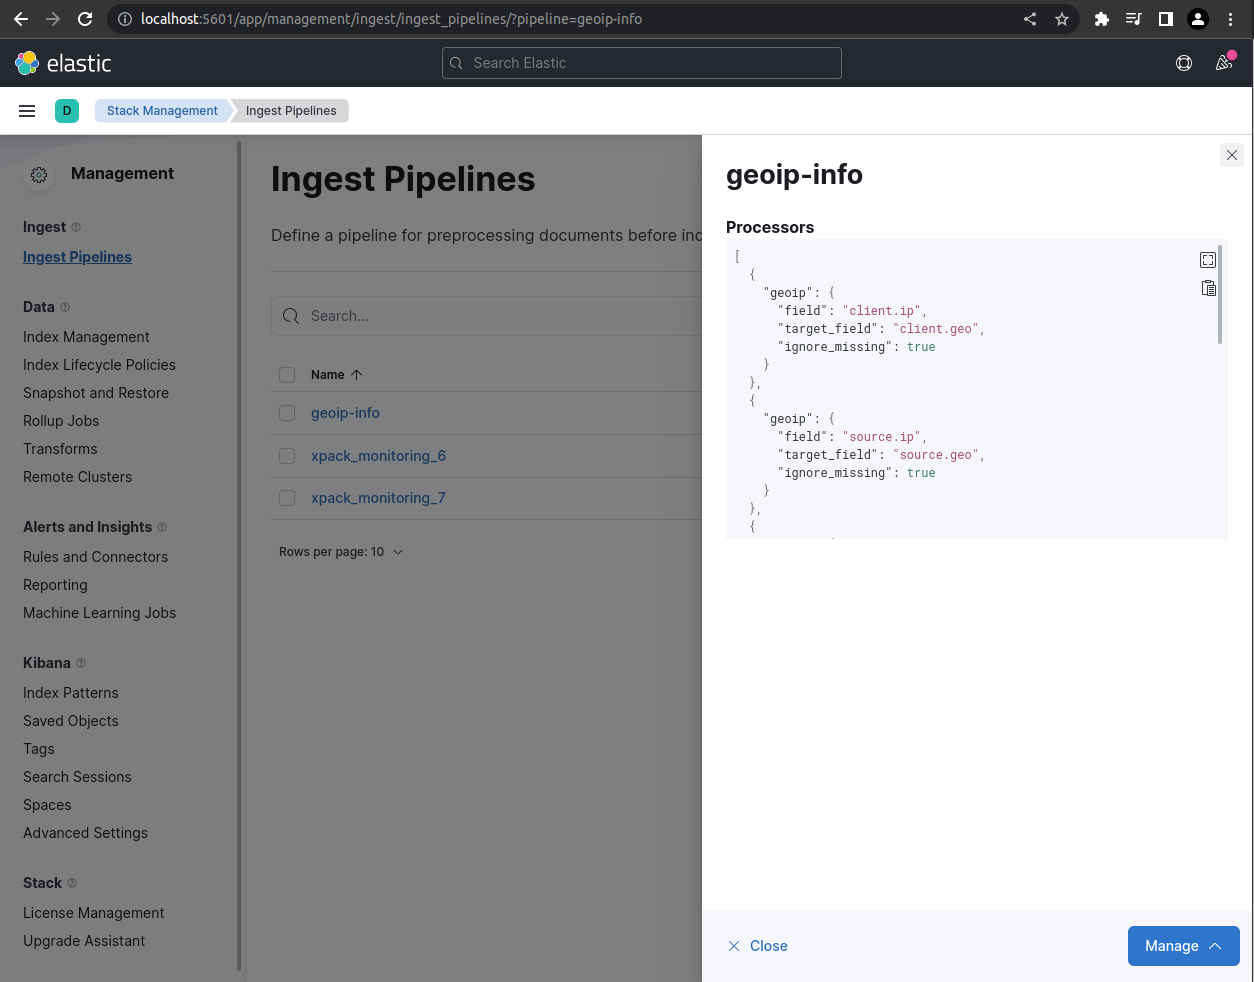Click the share icon in the address bar
The image size is (1254, 982).
pyautogui.click(x=1030, y=19)
